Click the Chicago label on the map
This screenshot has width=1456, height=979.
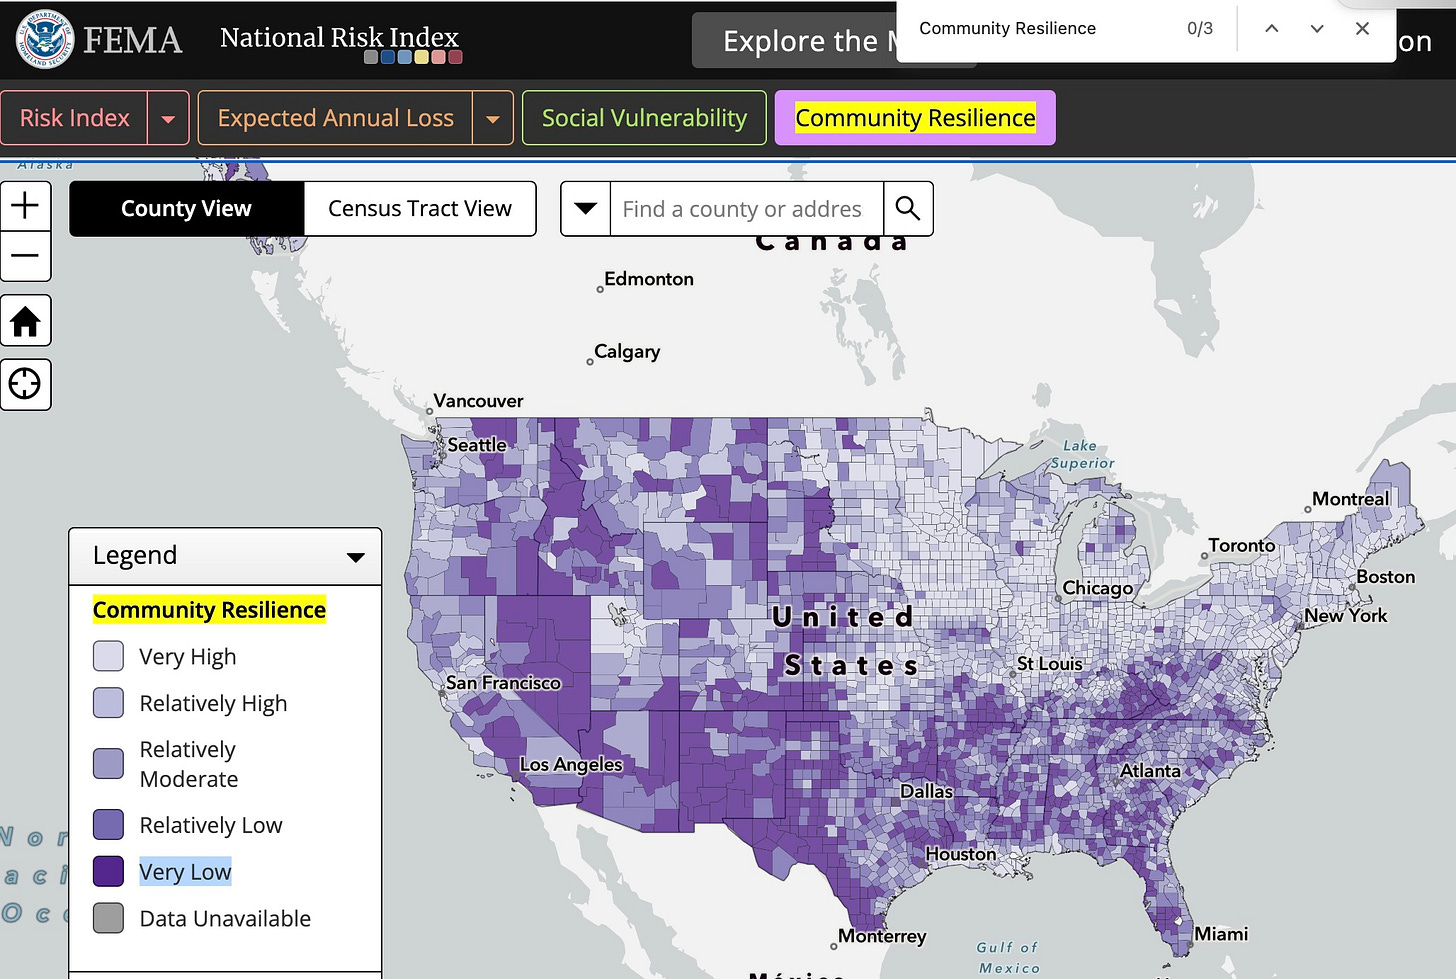[1097, 588]
